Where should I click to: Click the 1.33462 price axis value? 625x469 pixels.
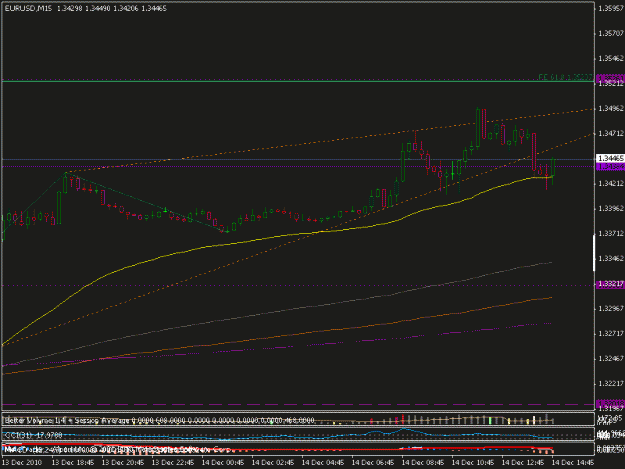[611, 259]
